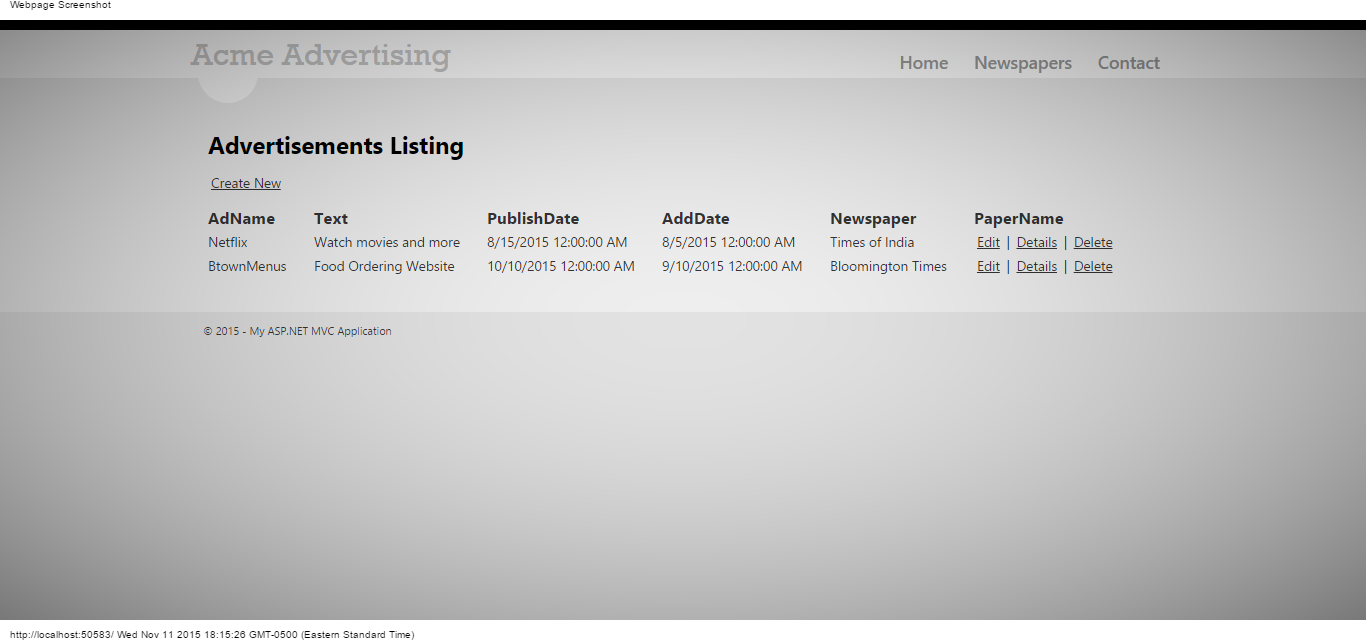This screenshot has height=640, width=1366.
Task: Select the BtownMenus ad name cell
Action: [x=247, y=266]
